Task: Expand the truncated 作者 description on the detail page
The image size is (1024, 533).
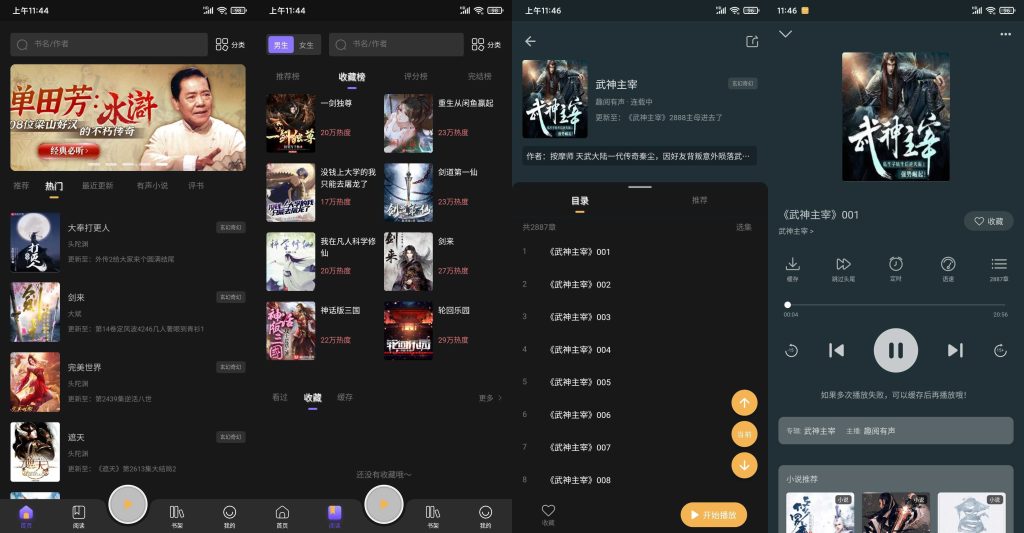Action: [639, 156]
